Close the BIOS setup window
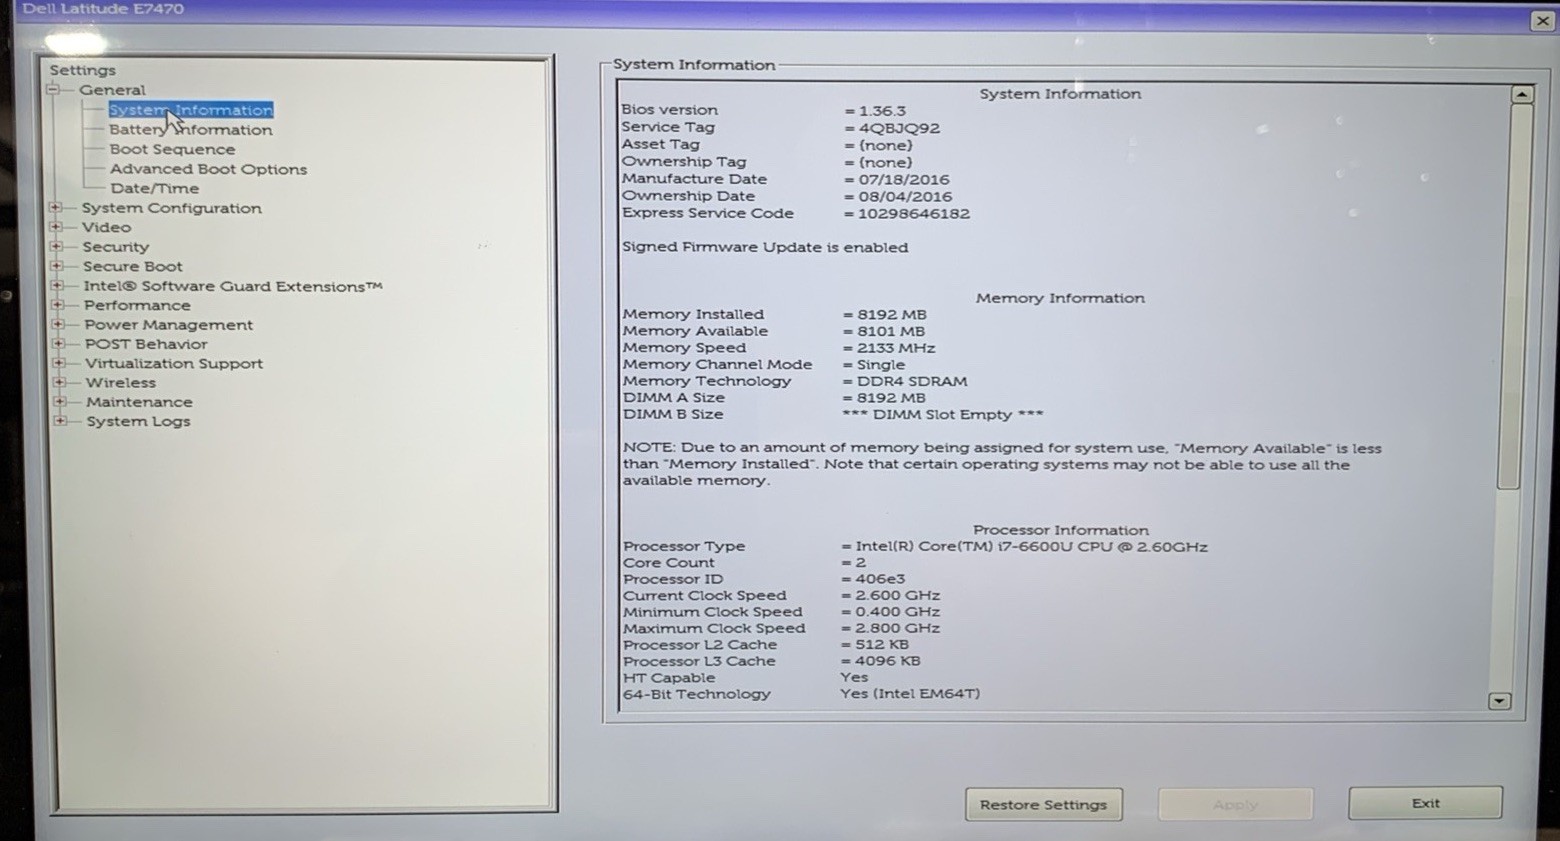Image resolution: width=1560 pixels, height=841 pixels. [1543, 20]
